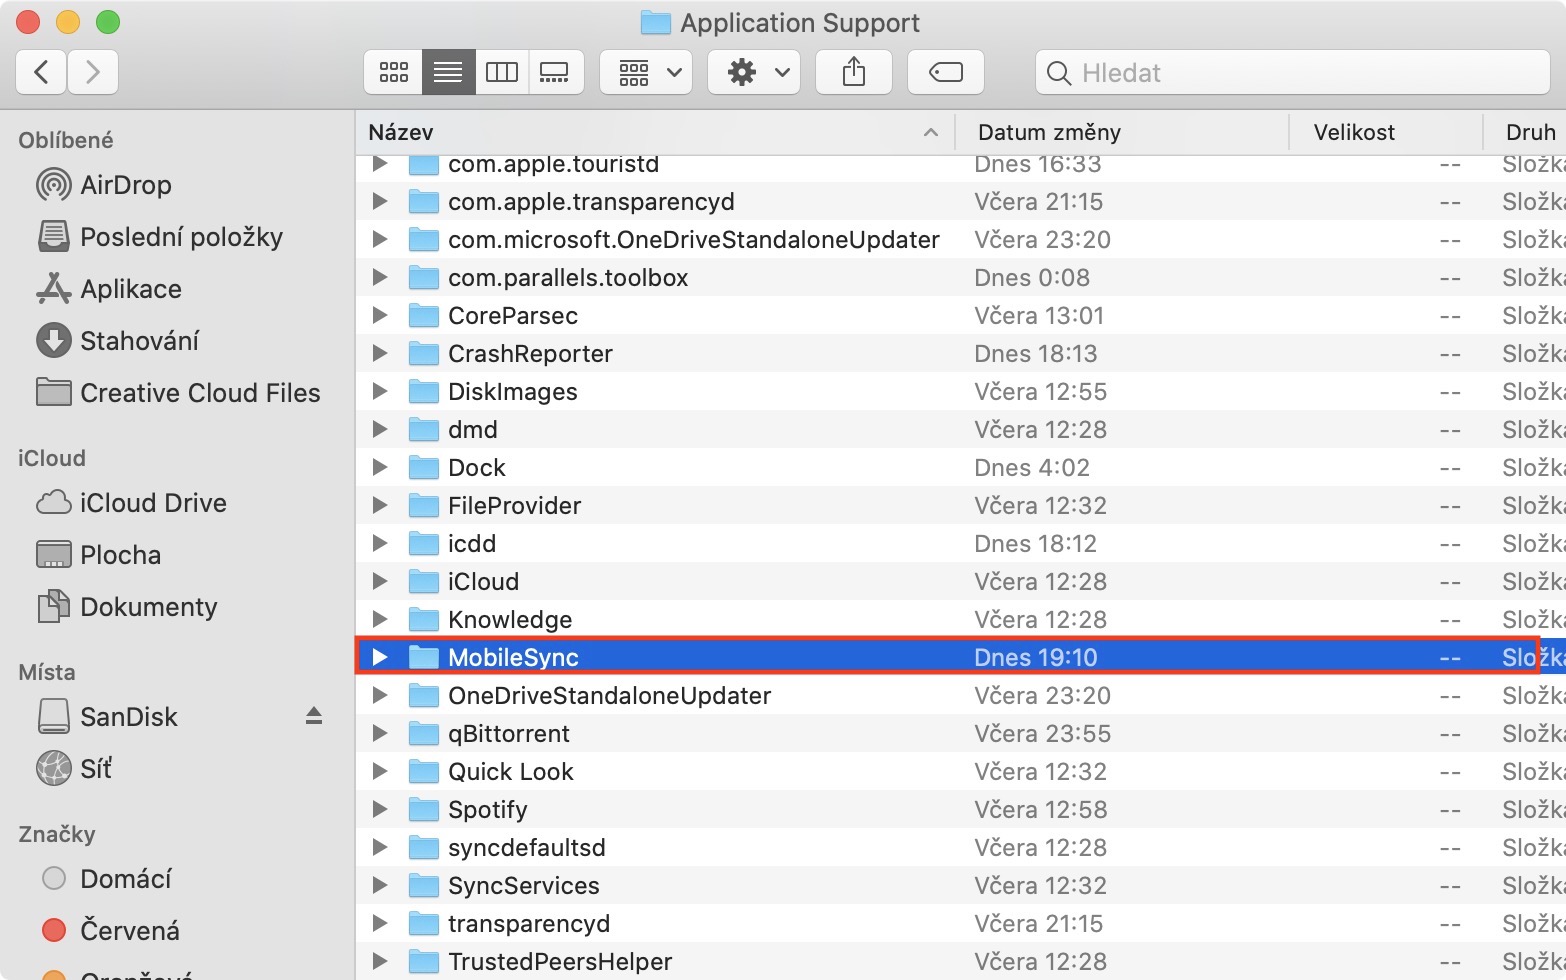1566x980 pixels.
Task: Click the CrashReporter date Dnes 18:13
Action: [1036, 354]
